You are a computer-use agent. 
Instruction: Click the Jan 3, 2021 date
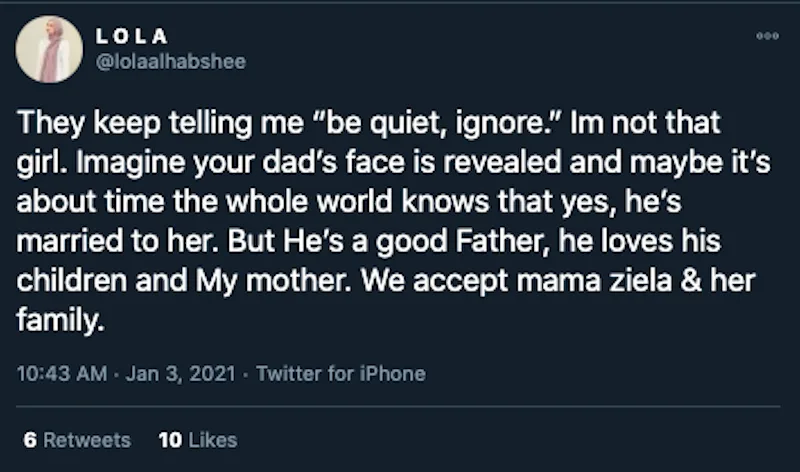click(x=175, y=374)
